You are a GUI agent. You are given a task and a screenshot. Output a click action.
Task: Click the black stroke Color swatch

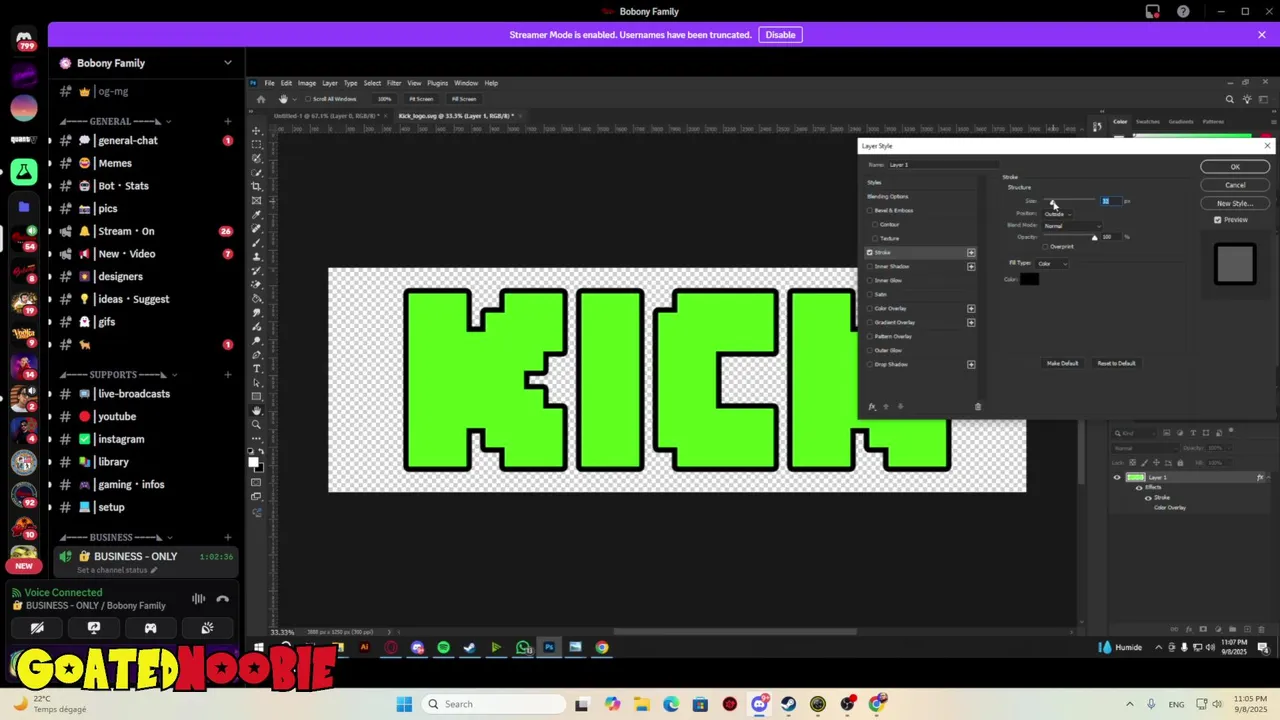(1029, 279)
